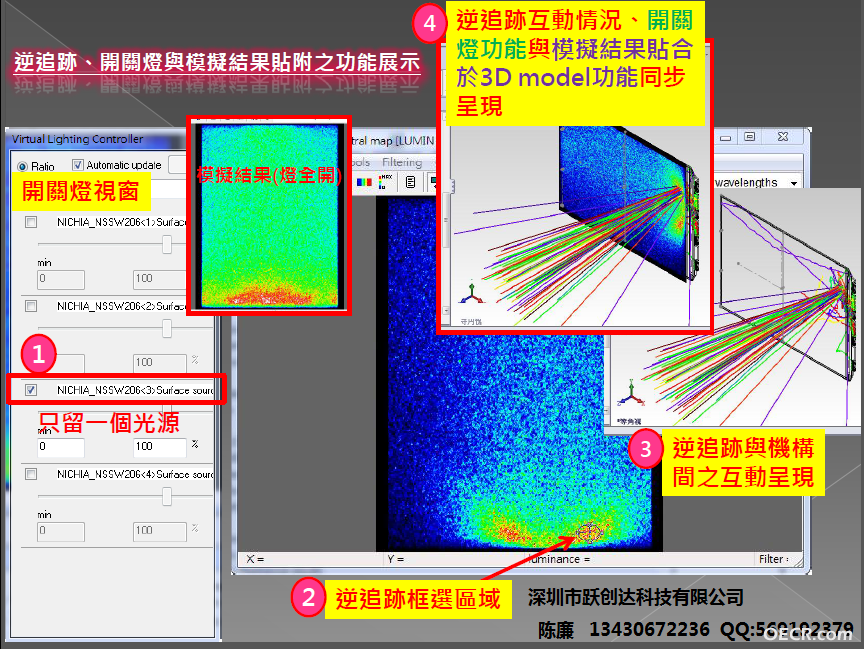Toggle the Automatic update checkbox
Viewport: 864px width, 649px height.
(x=78, y=165)
